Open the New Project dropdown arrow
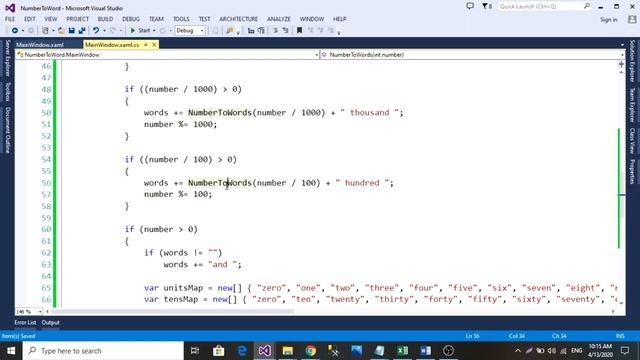This screenshot has width=640, height=360. [53, 31]
